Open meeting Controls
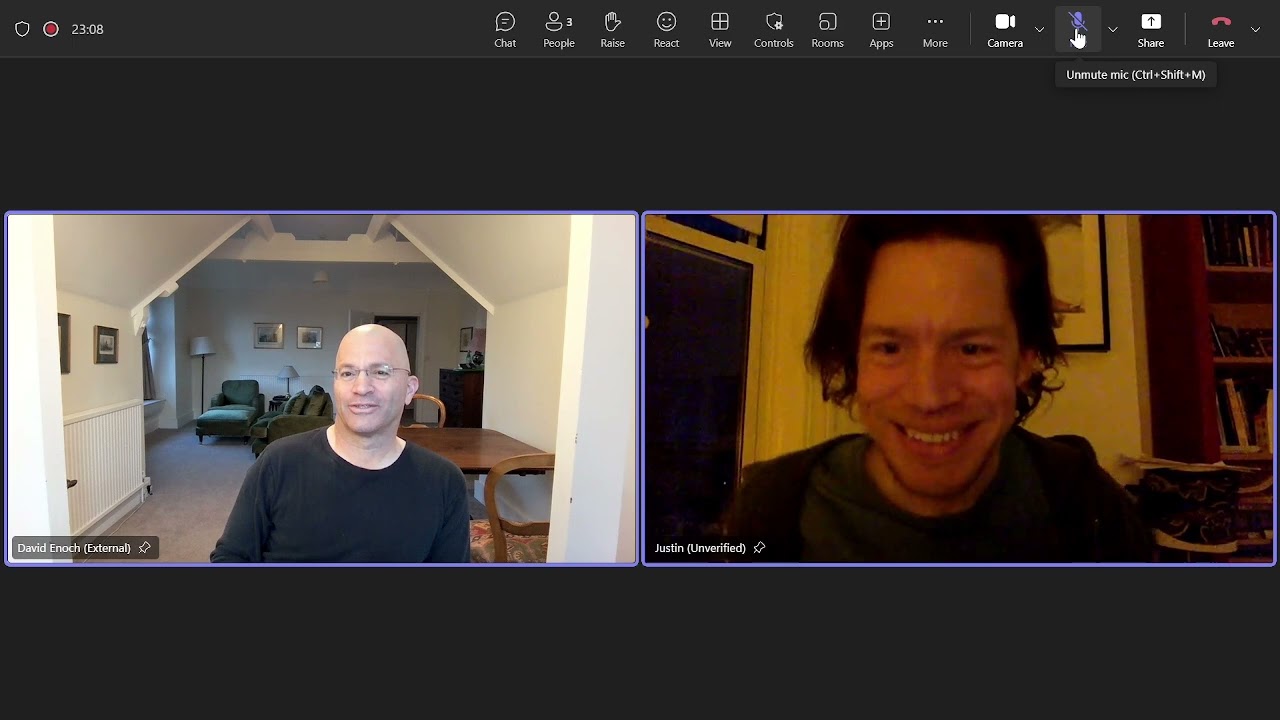 tap(774, 29)
